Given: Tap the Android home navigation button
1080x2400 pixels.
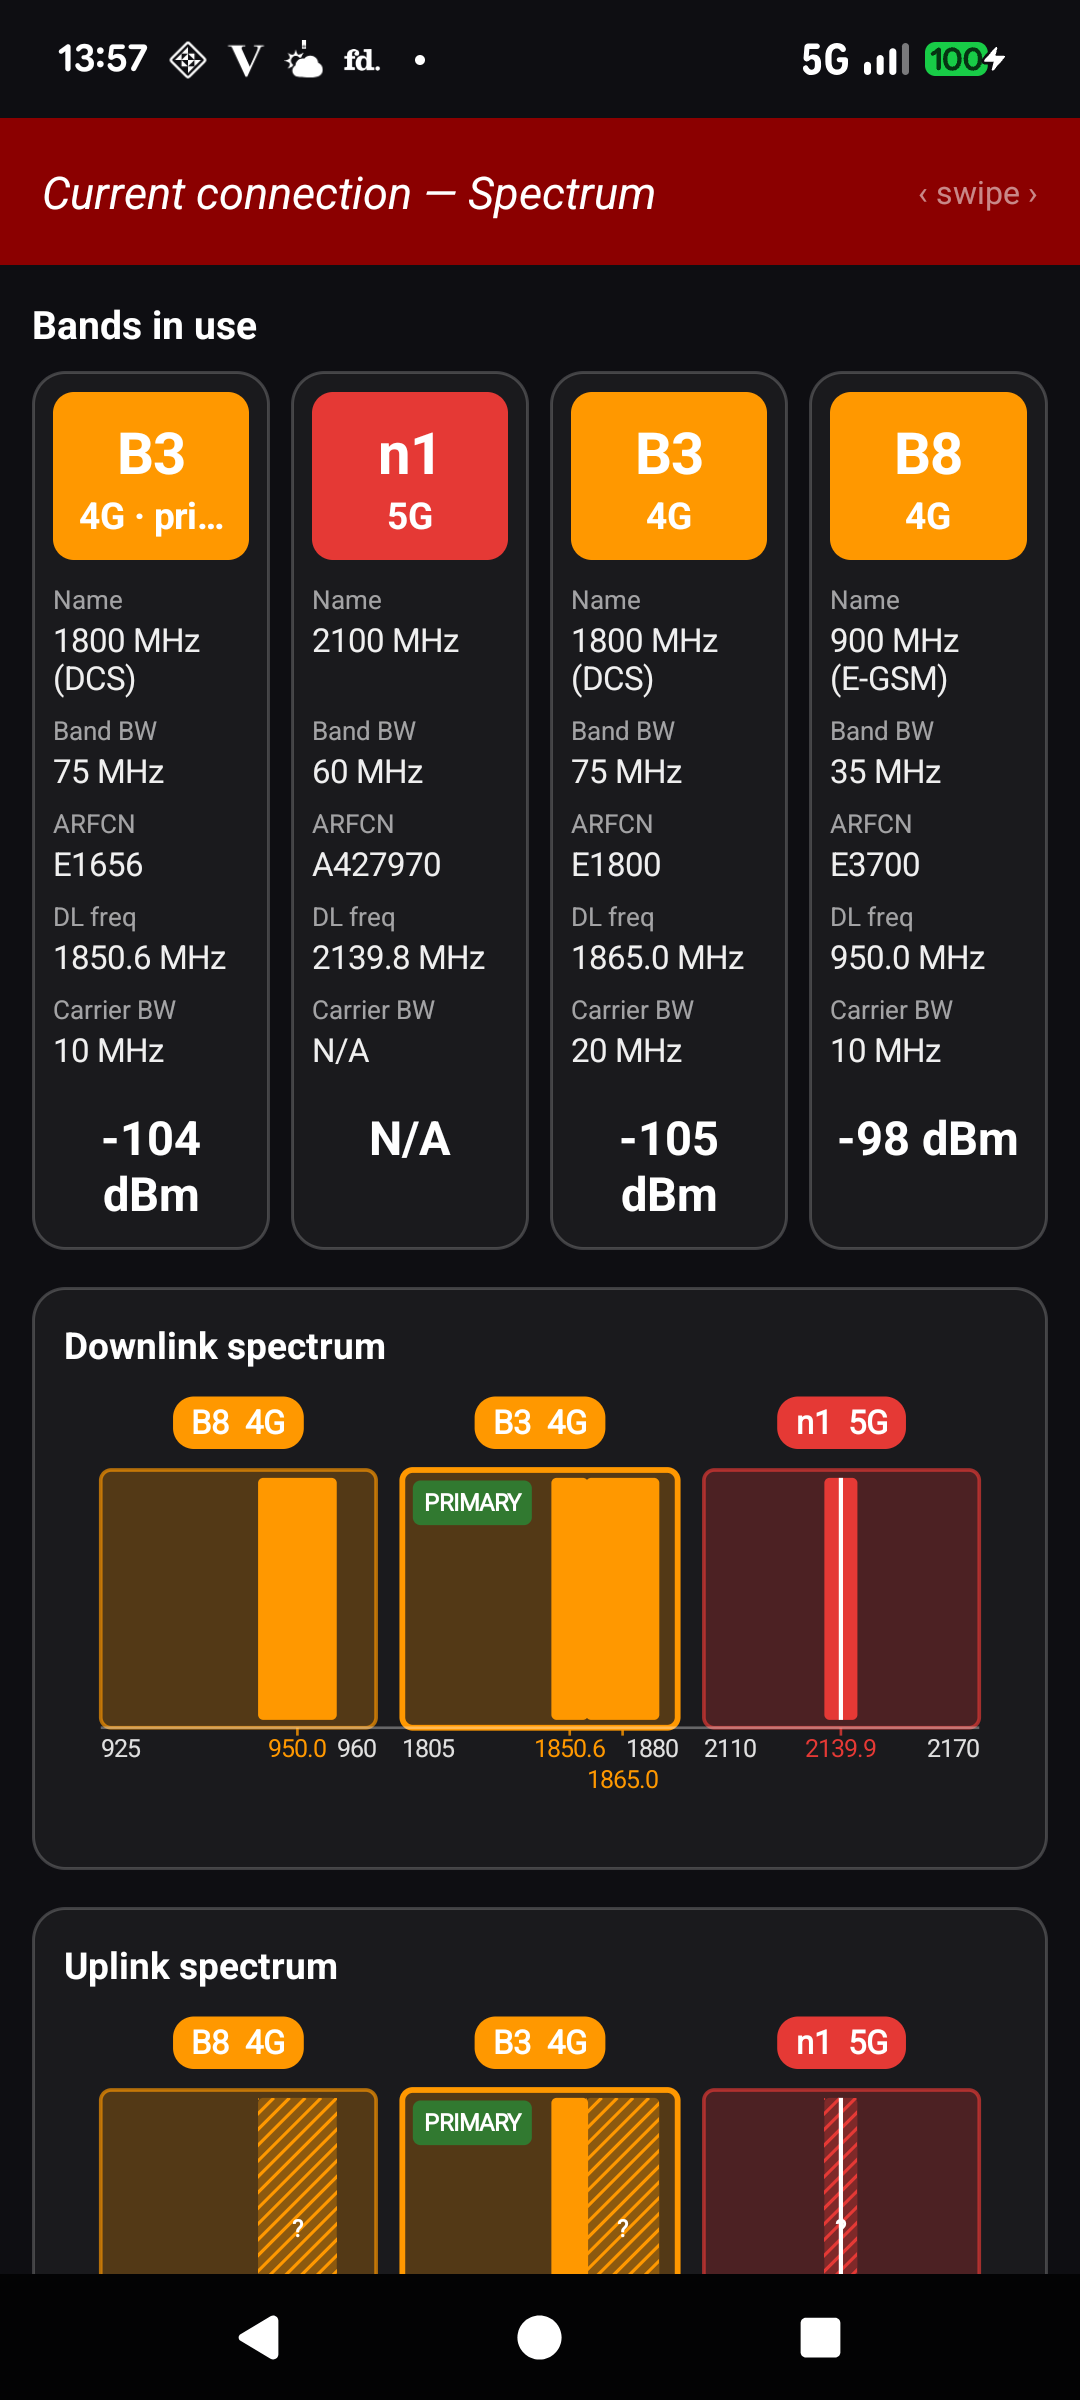Looking at the screenshot, I should pyautogui.click(x=539, y=2337).
